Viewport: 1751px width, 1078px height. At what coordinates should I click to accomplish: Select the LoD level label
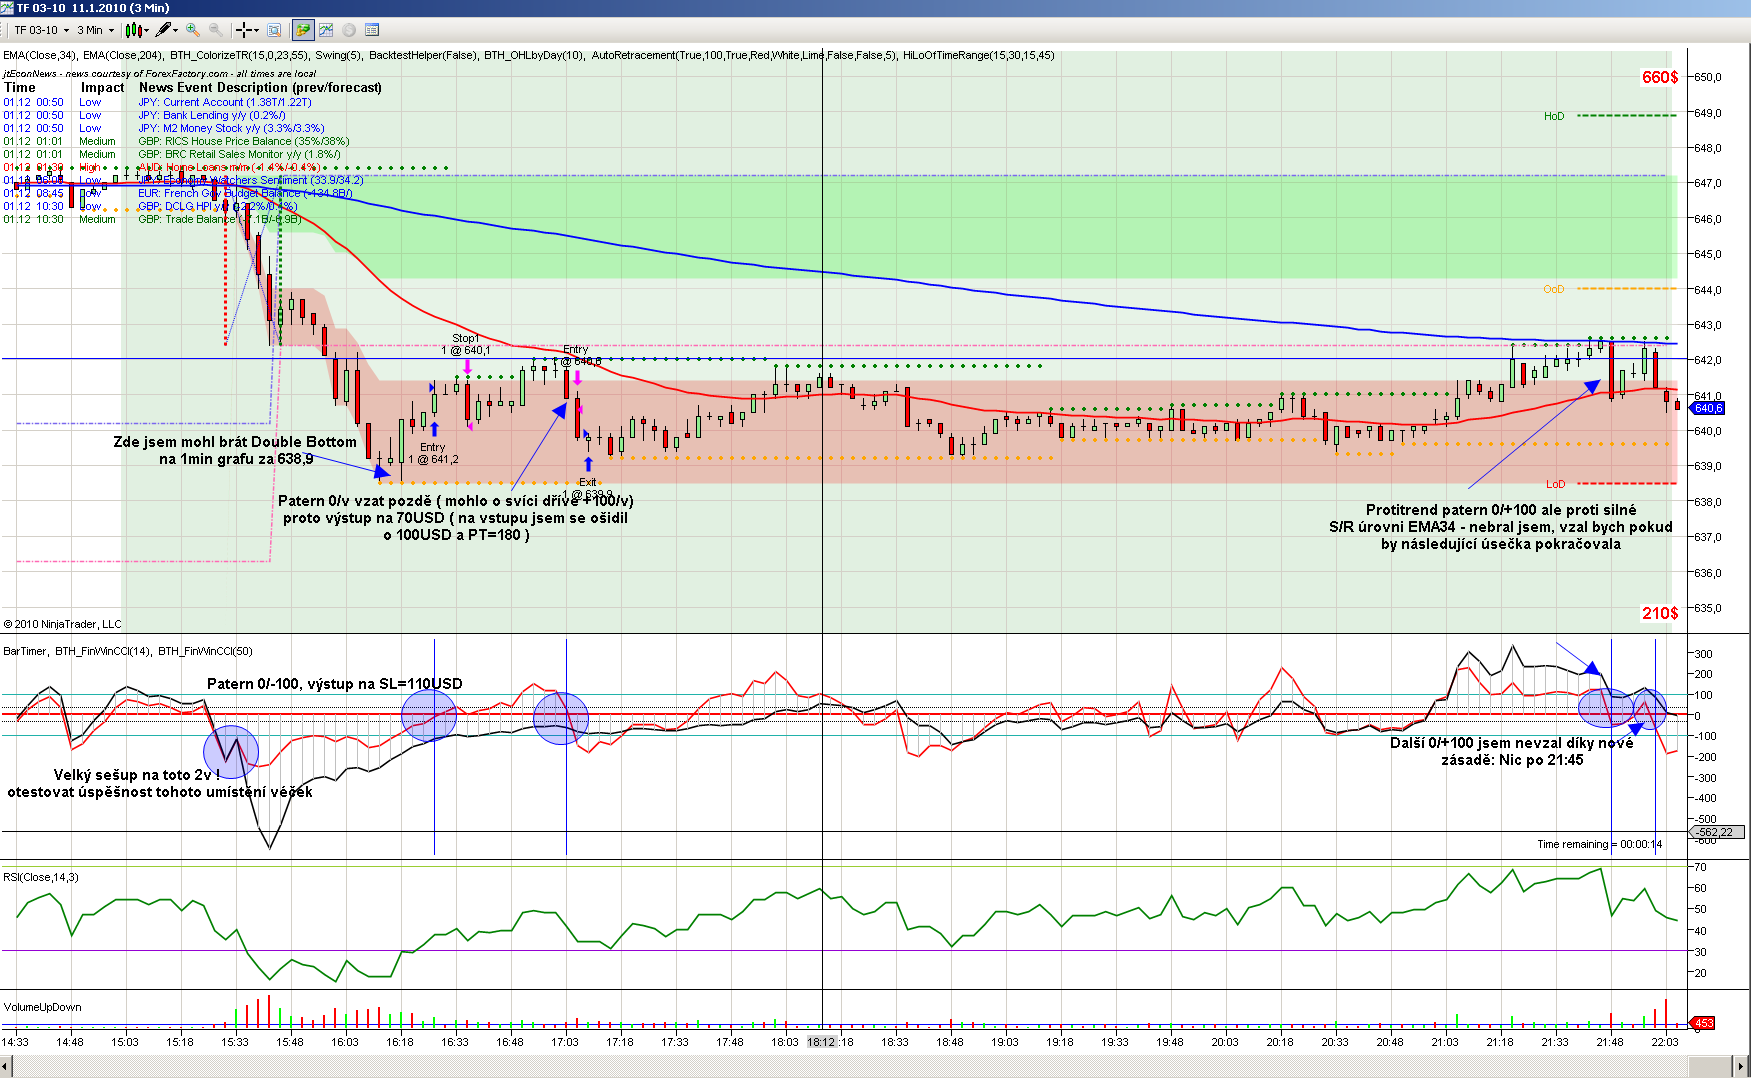coord(1555,484)
